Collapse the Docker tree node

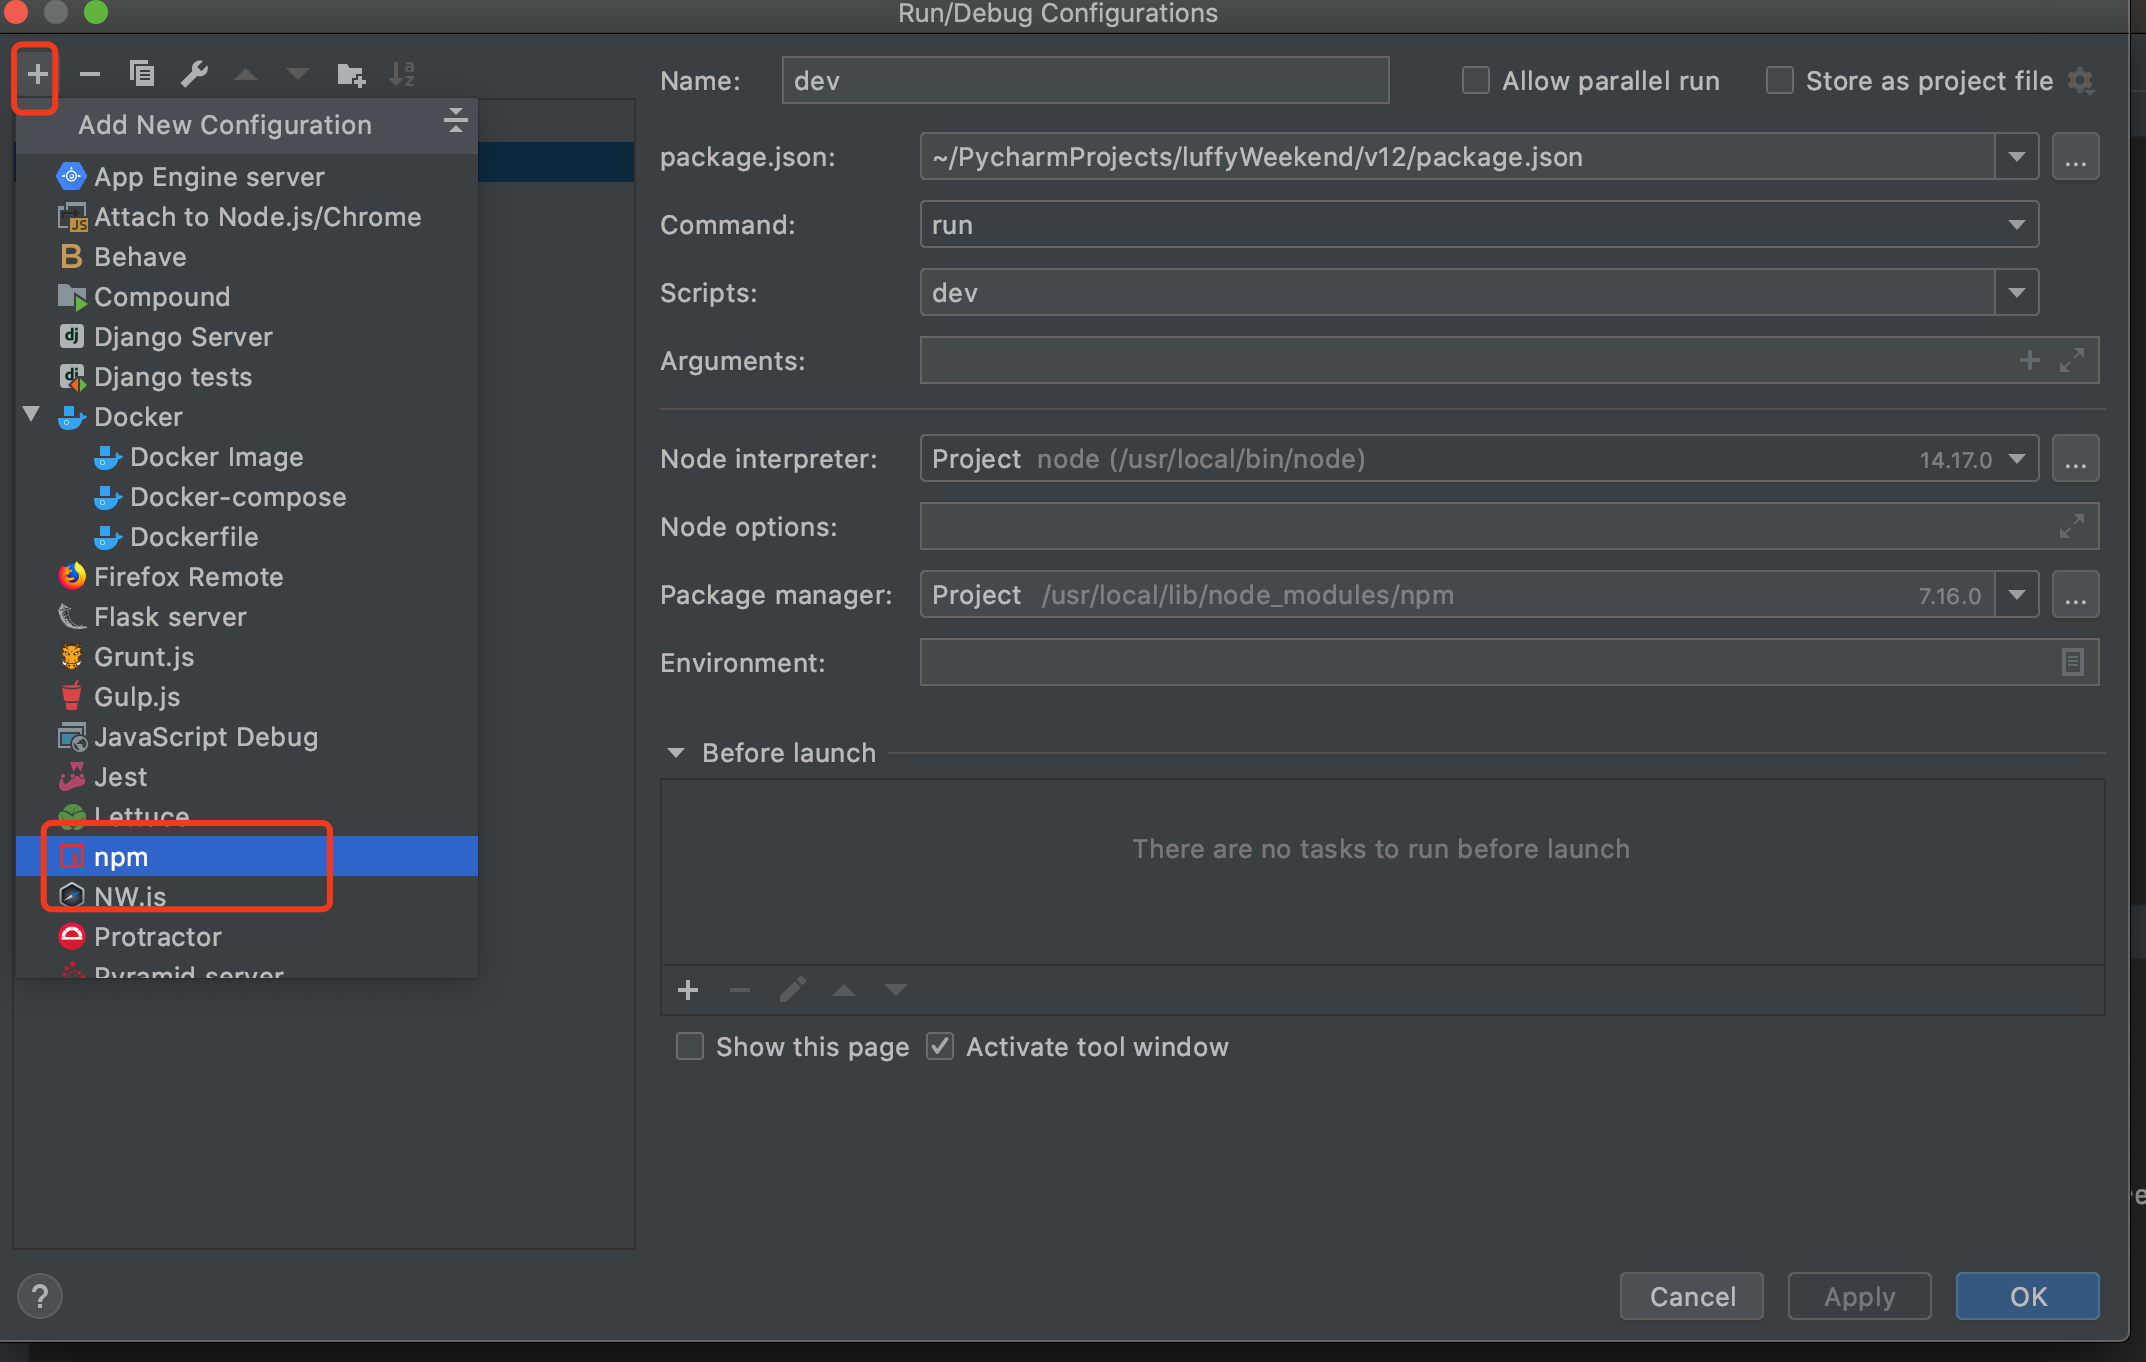32,415
